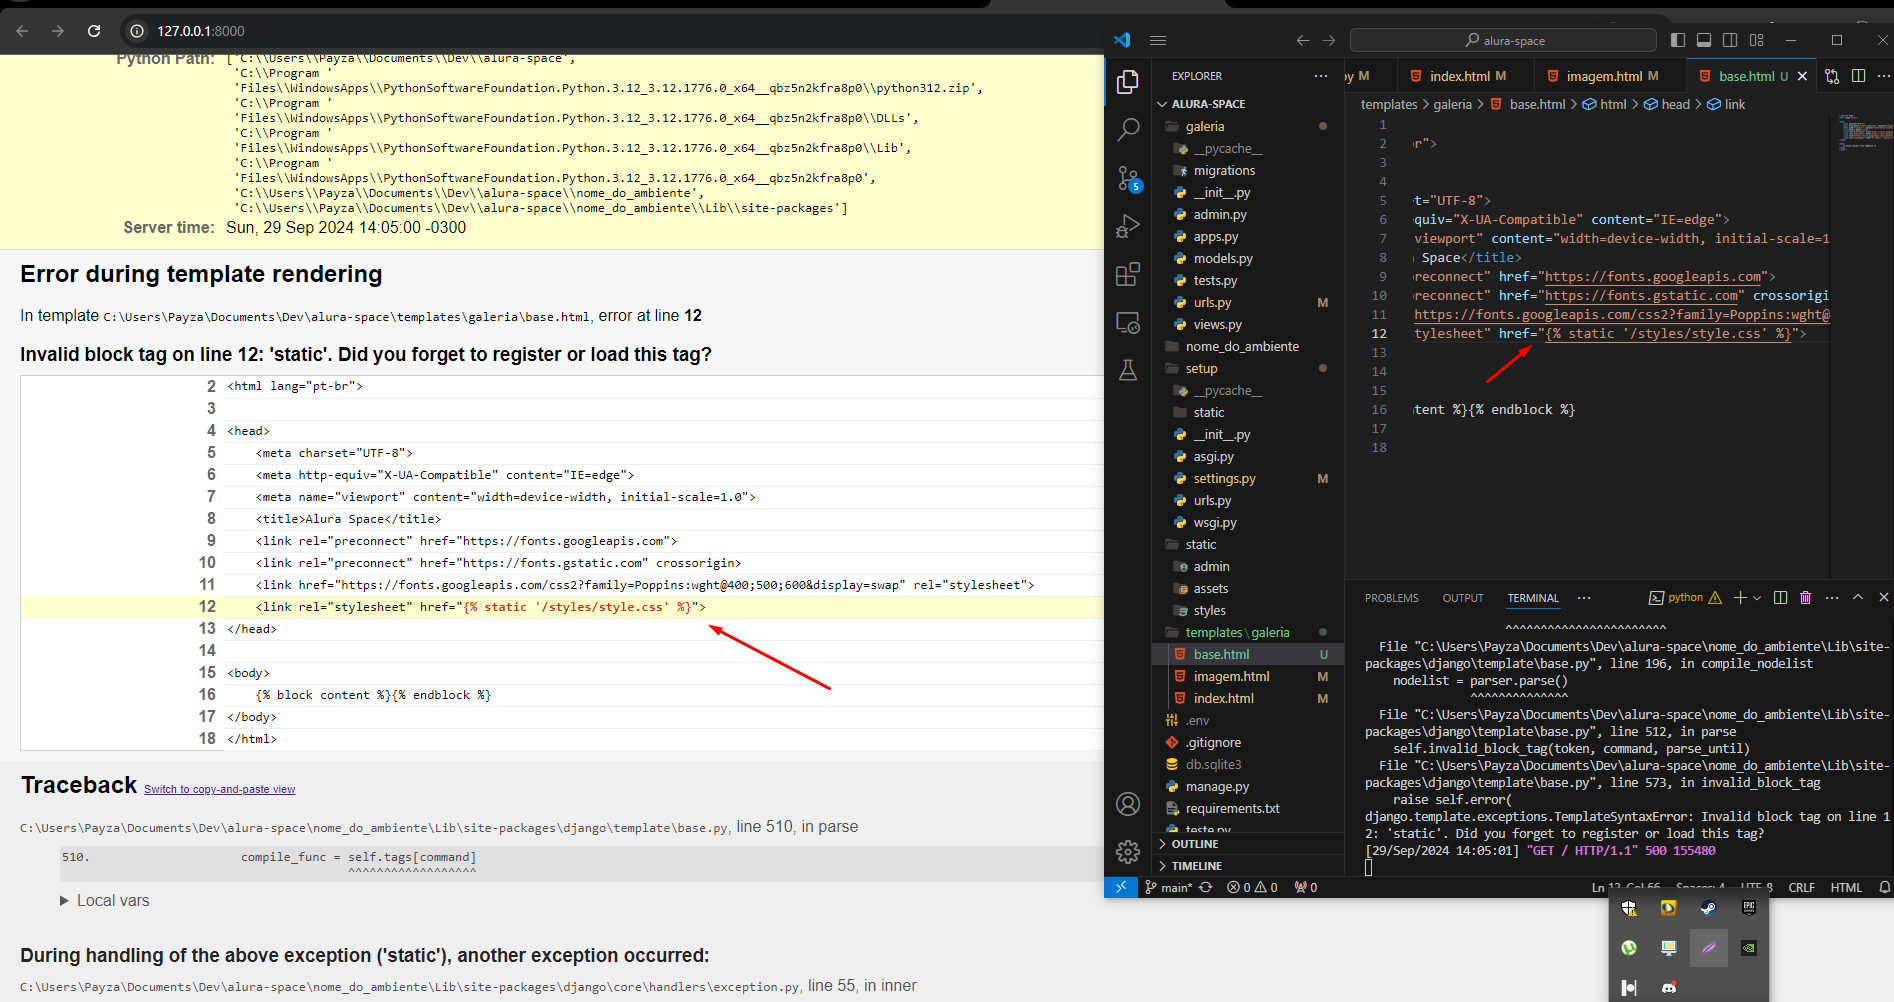Screen dimensions: 1894x1002
Task: Open errors and warnings status item
Action: [1252, 888]
